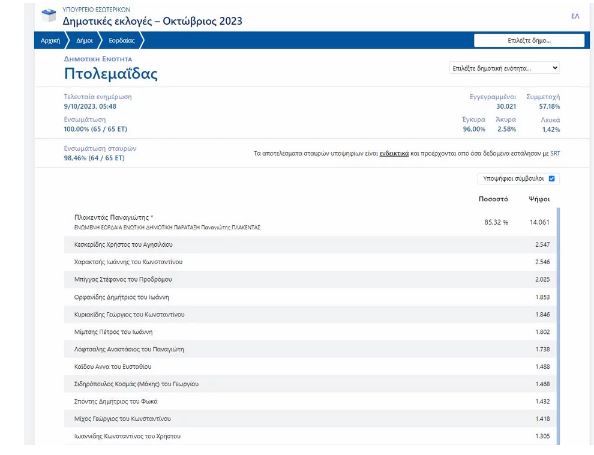
Task: Select Ορφανίδης Δημήτριος του Ιωάννη row
Action: (x=310, y=297)
